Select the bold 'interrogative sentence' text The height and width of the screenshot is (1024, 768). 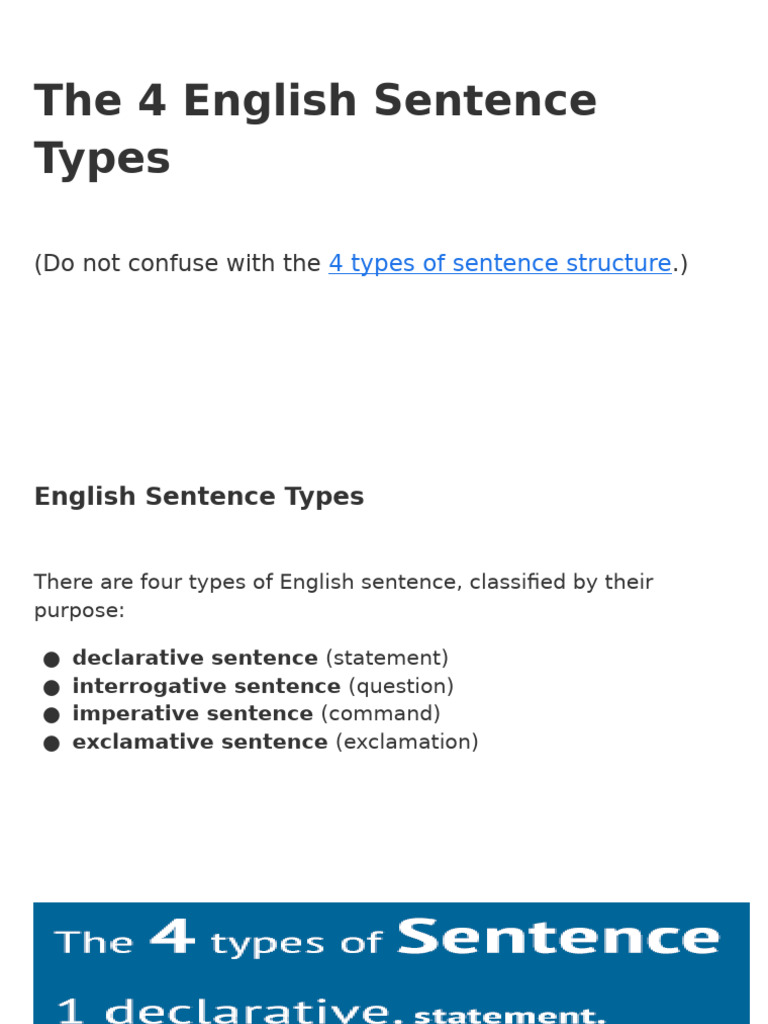(x=206, y=686)
